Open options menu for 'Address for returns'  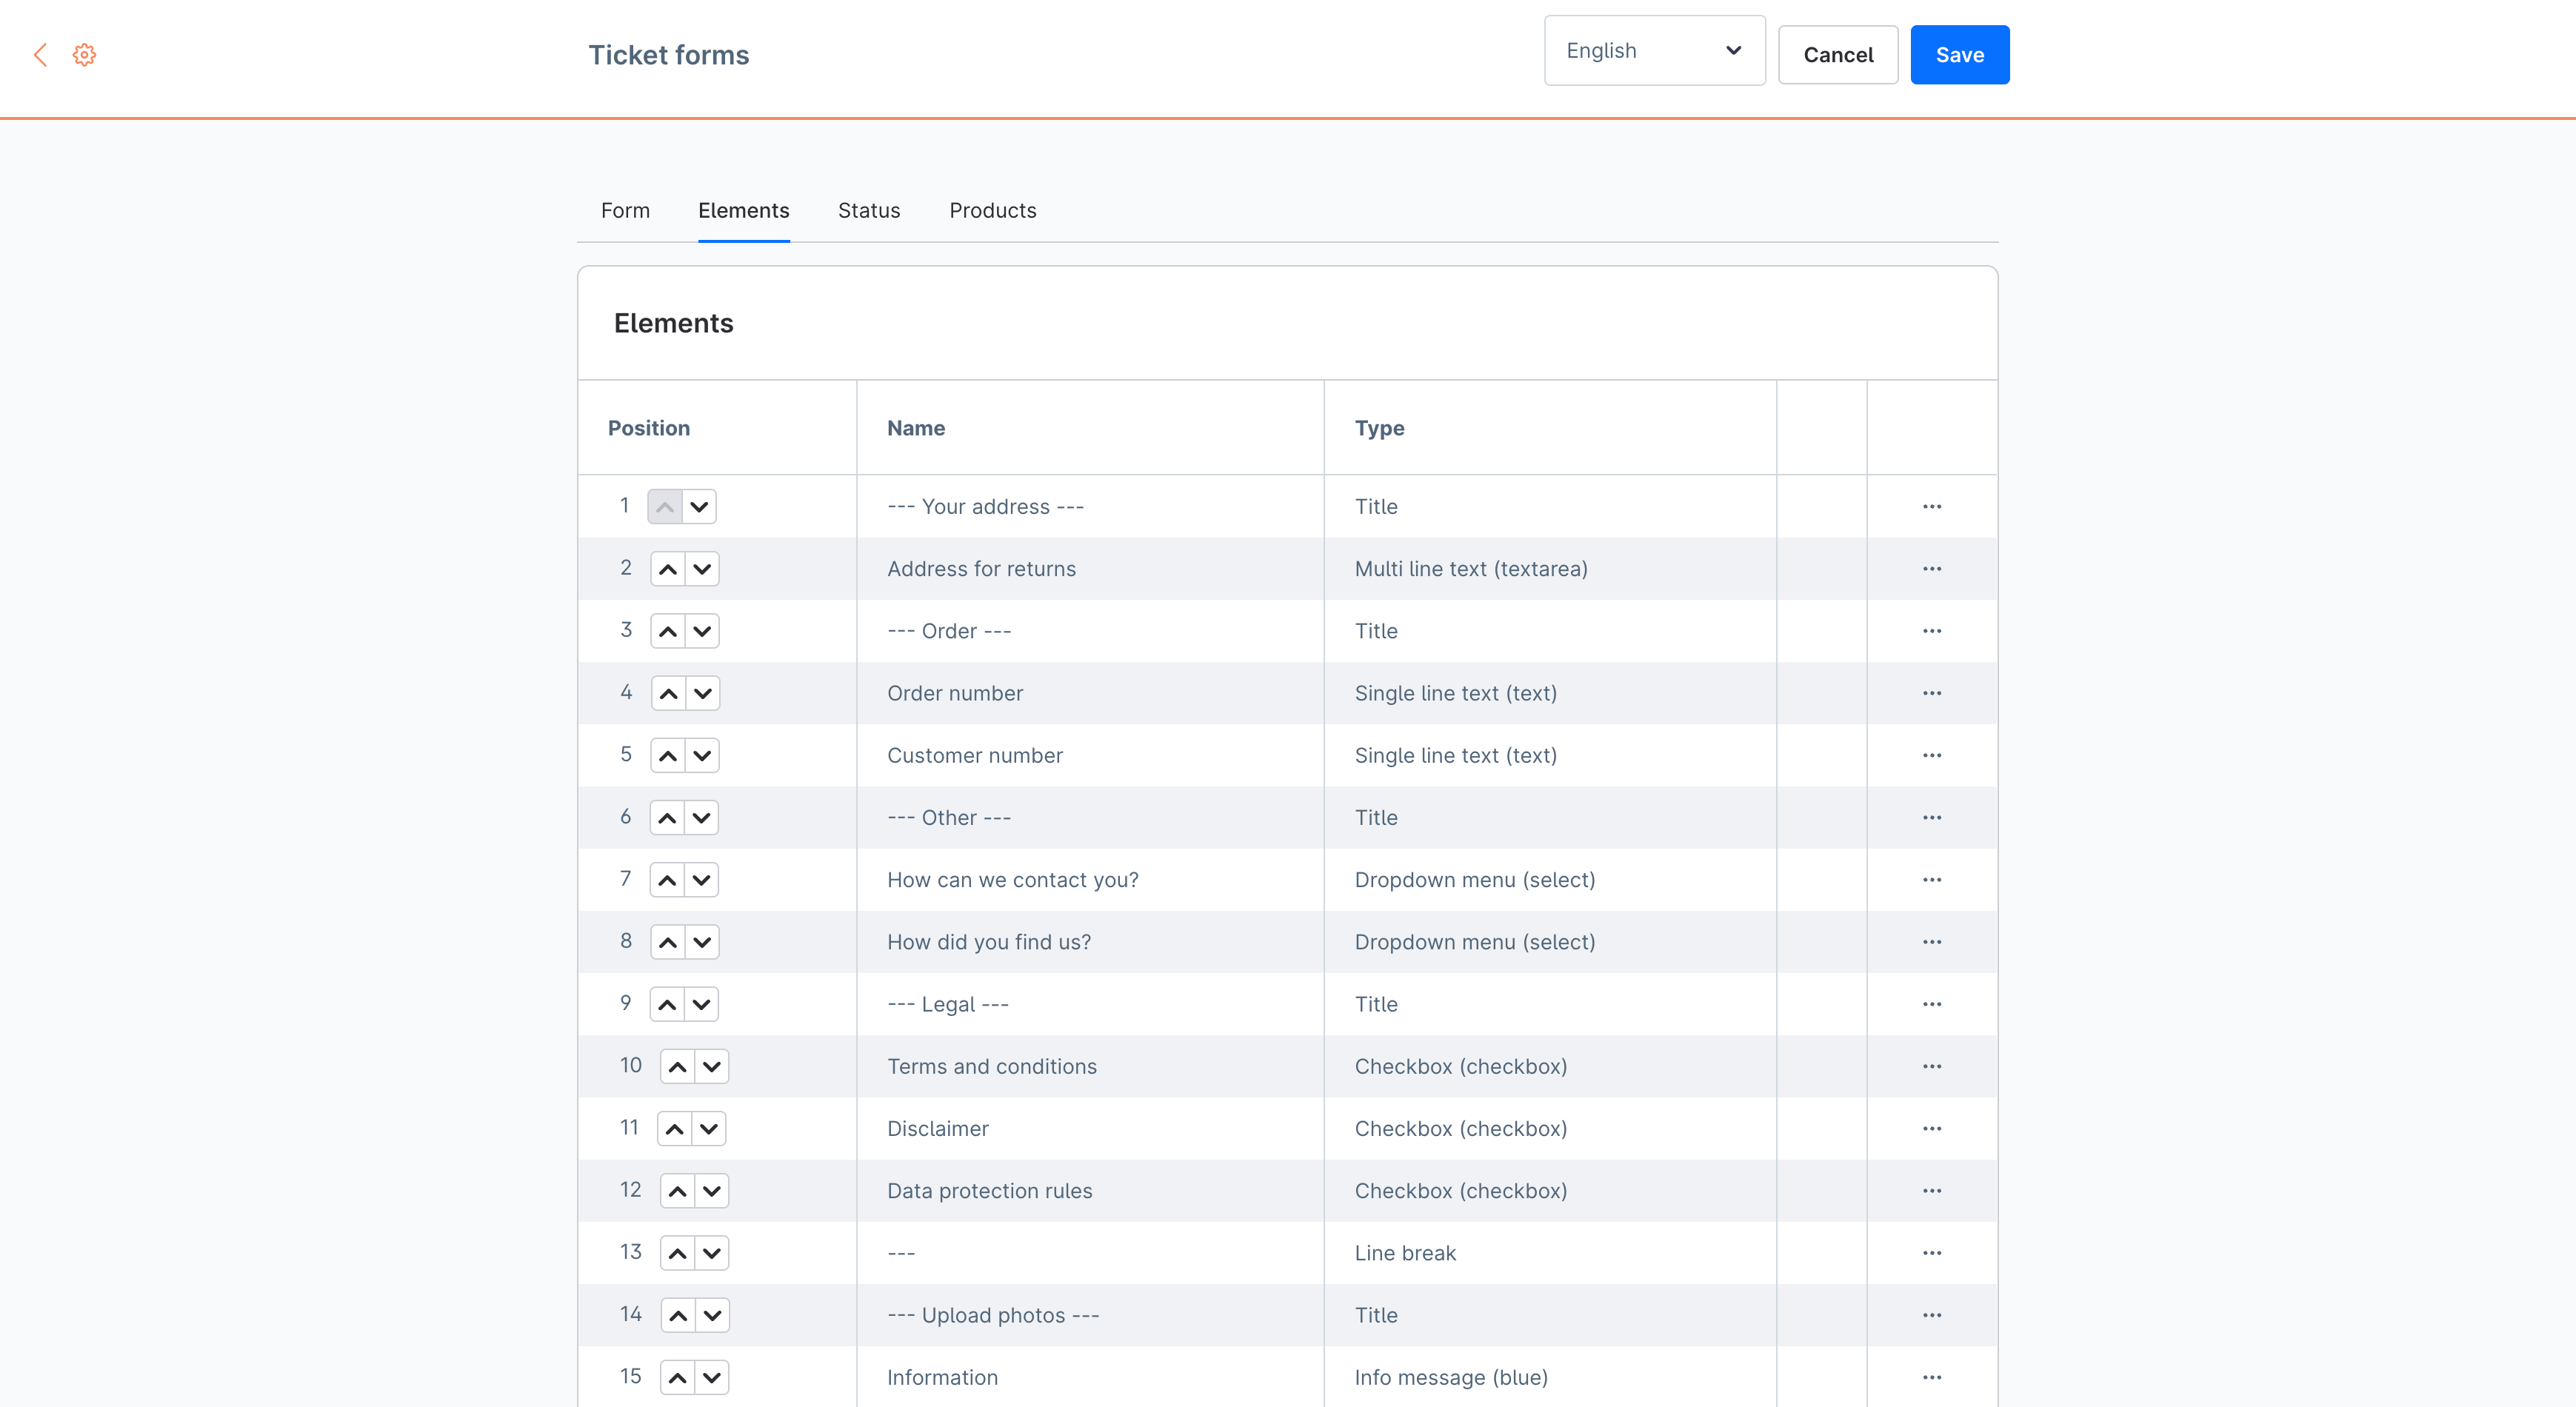click(x=1932, y=569)
